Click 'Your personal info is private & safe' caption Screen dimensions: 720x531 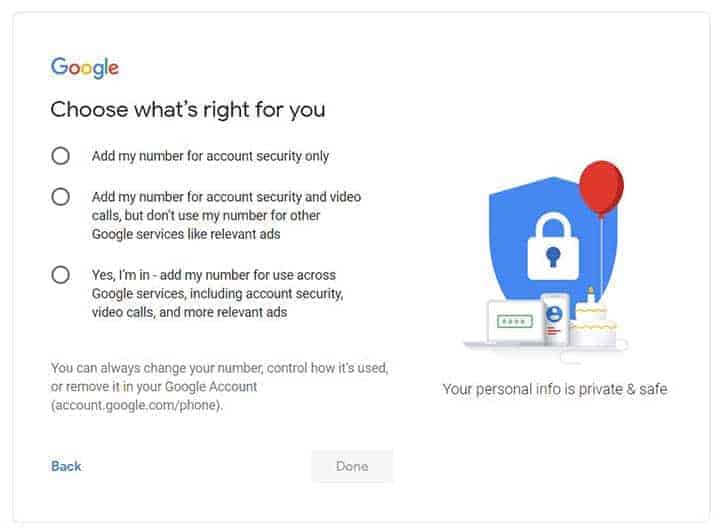pos(554,388)
